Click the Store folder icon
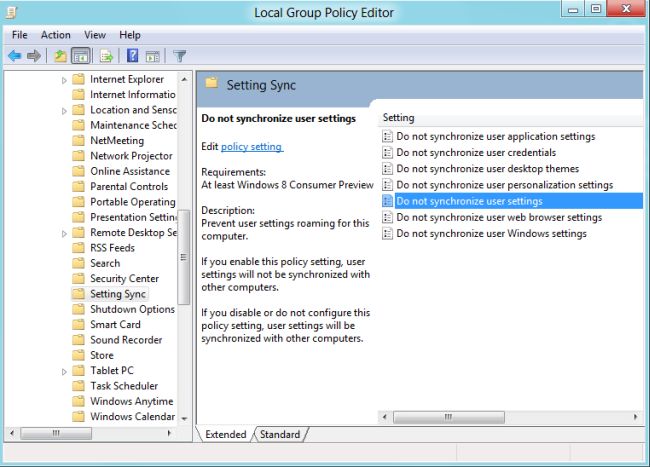Viewport: 650px width, 467px height. 78,355
